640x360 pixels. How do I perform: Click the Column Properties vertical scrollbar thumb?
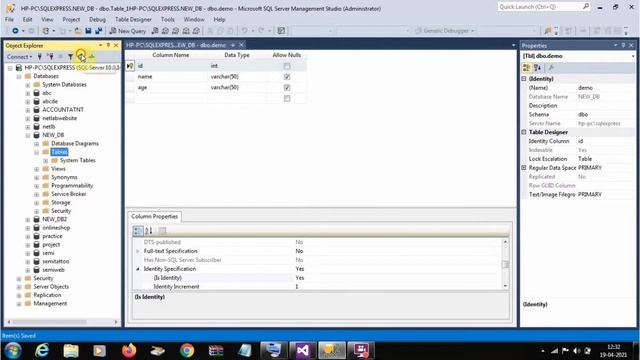coord(505,264)
